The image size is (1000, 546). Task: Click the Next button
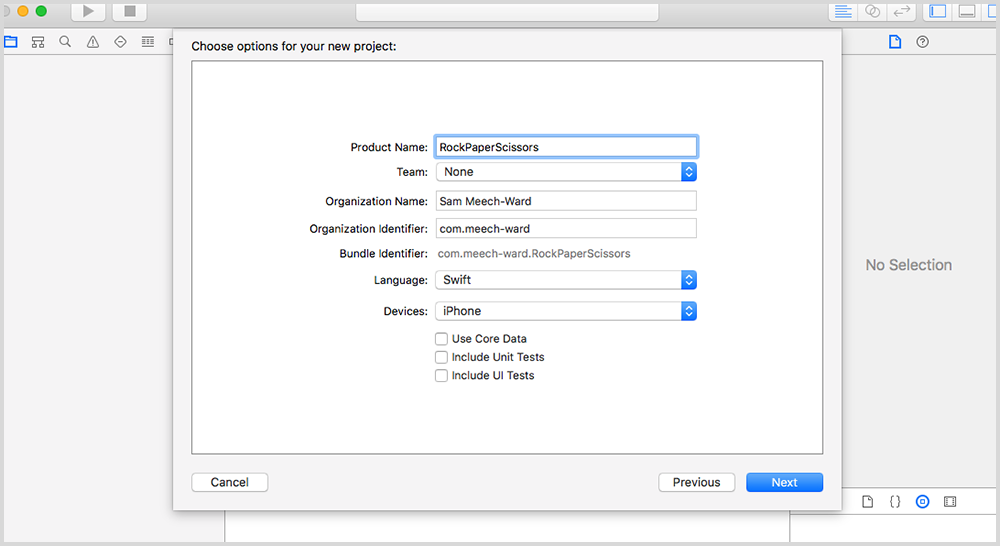(x=784, y=482)
